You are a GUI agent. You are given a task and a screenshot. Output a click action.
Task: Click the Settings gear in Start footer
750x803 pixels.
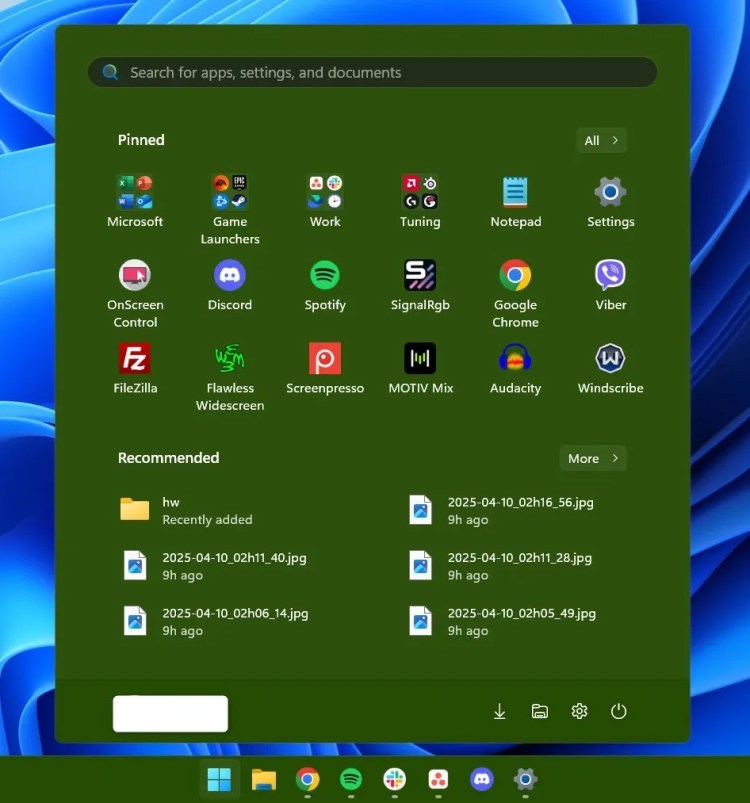pos(579,711)
